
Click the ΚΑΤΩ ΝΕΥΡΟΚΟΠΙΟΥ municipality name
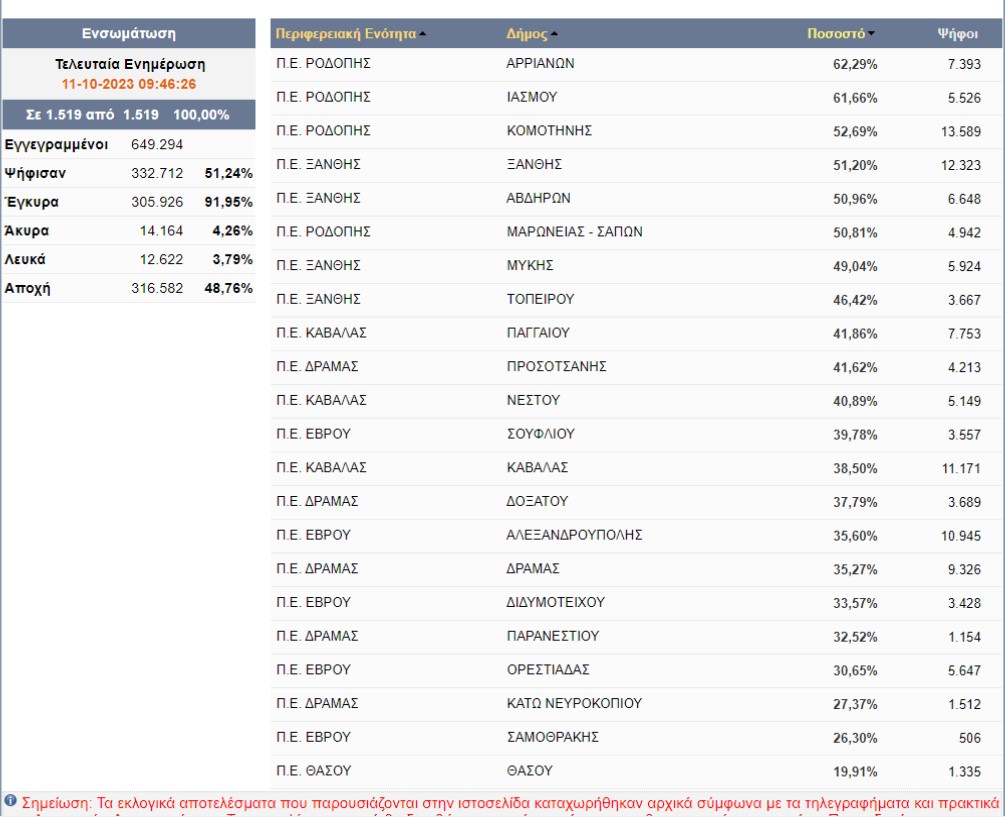pos(574,703)
